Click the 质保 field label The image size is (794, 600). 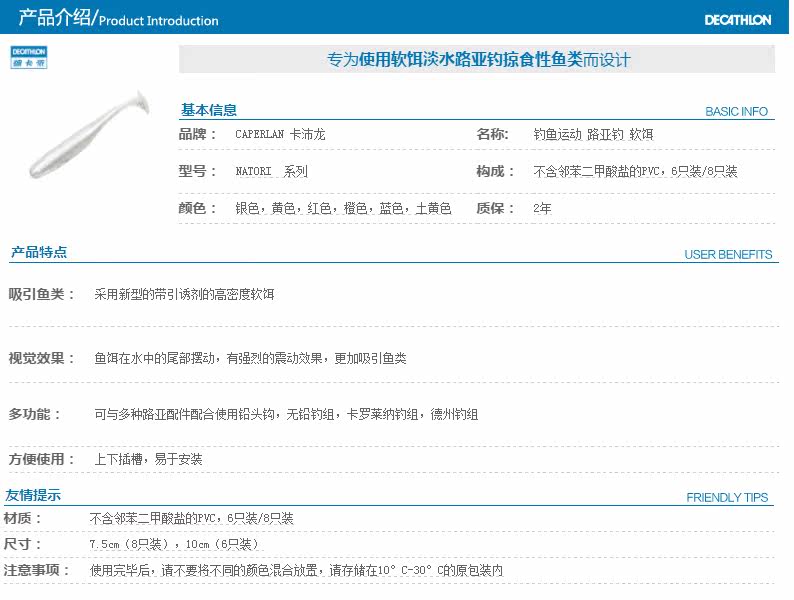495,208
